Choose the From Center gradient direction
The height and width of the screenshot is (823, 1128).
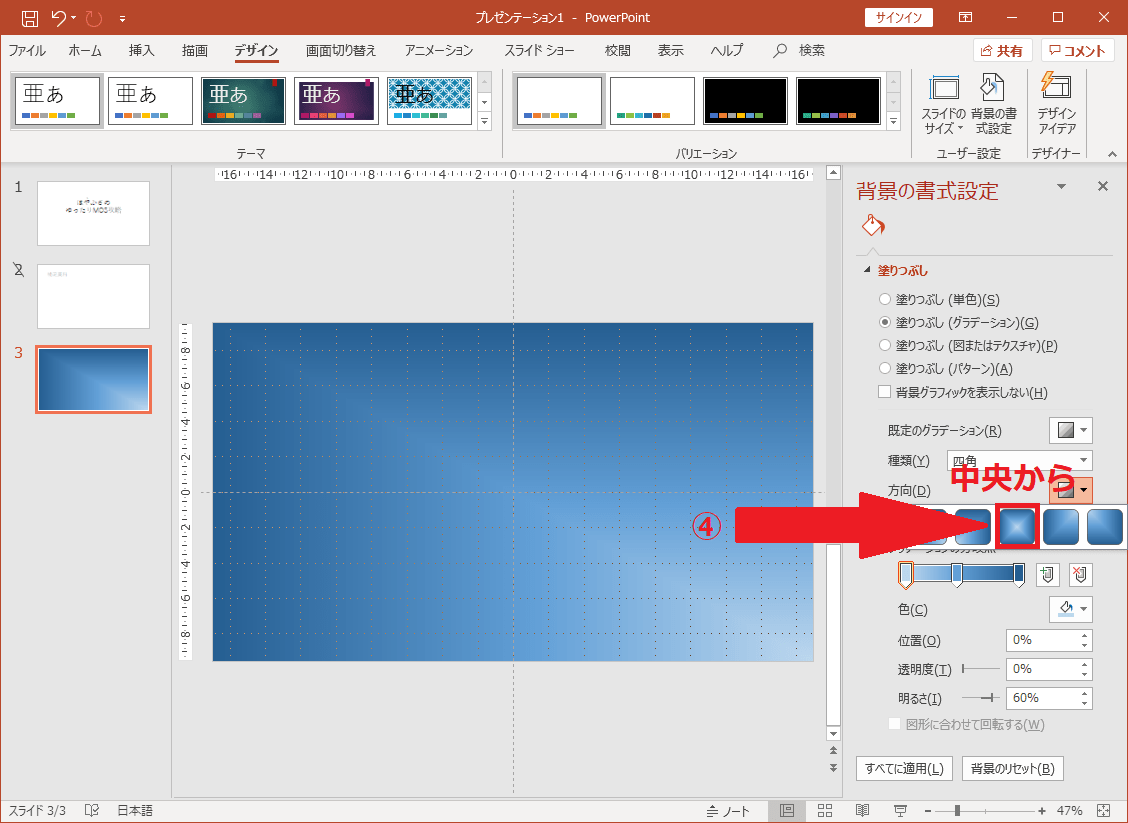click(1017, 527)
